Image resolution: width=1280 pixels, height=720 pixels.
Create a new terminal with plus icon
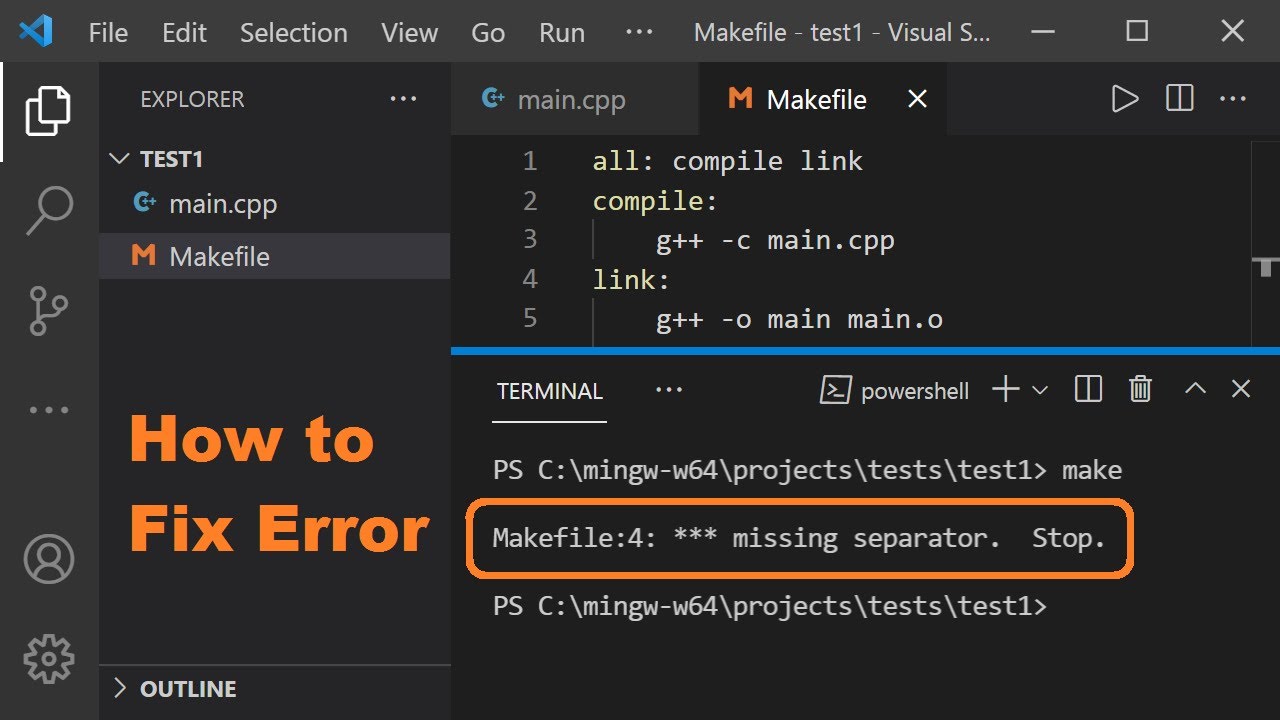(x=1005, y=389)
